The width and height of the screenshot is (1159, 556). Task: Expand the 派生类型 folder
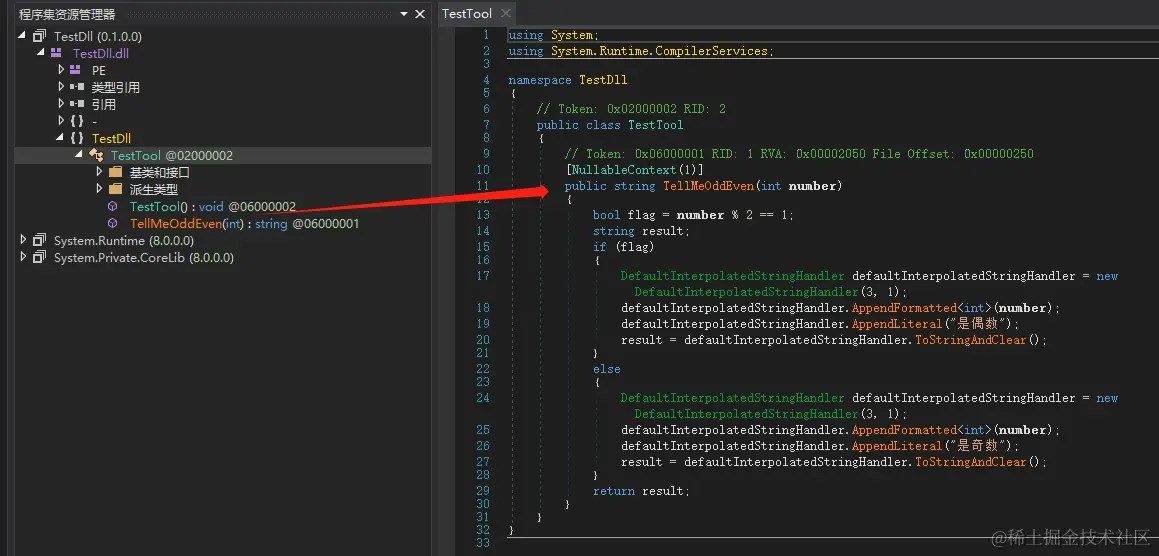click(x=99, y=189)
